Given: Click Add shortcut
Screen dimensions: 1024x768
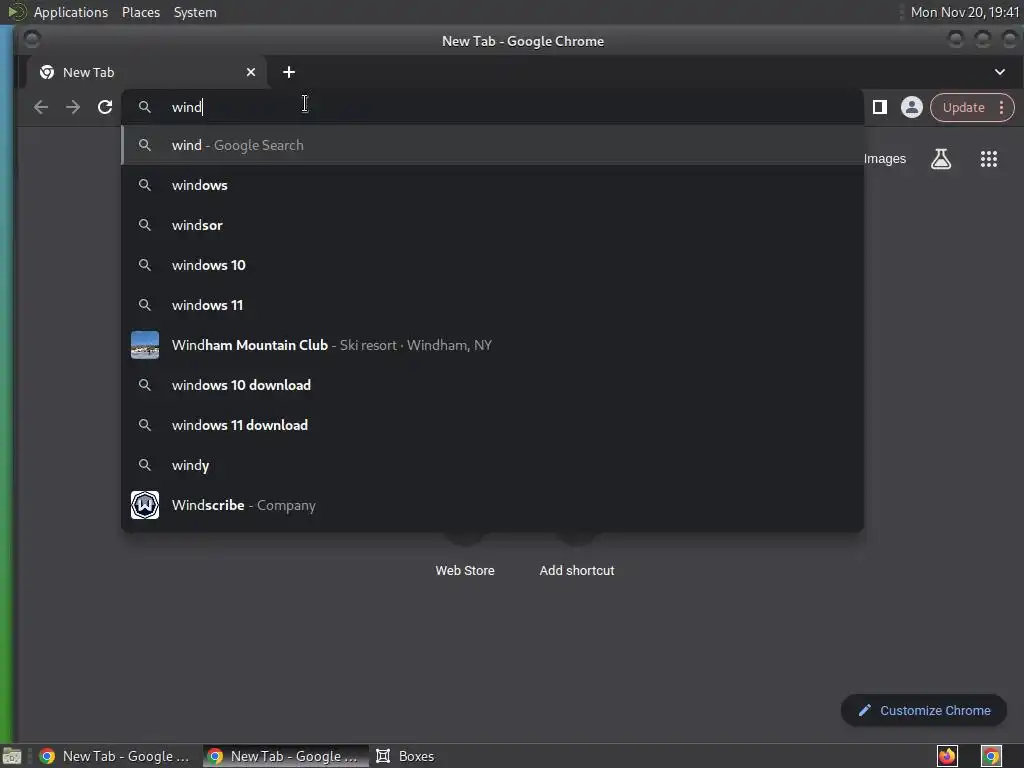Looking at the screenshot, I should (577, 570).
